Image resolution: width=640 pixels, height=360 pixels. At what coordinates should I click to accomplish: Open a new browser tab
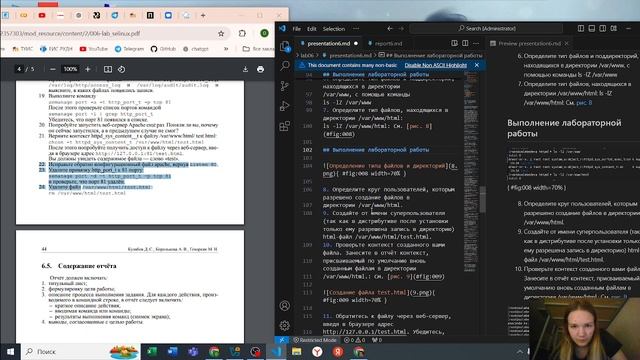(x=203, y=16)
